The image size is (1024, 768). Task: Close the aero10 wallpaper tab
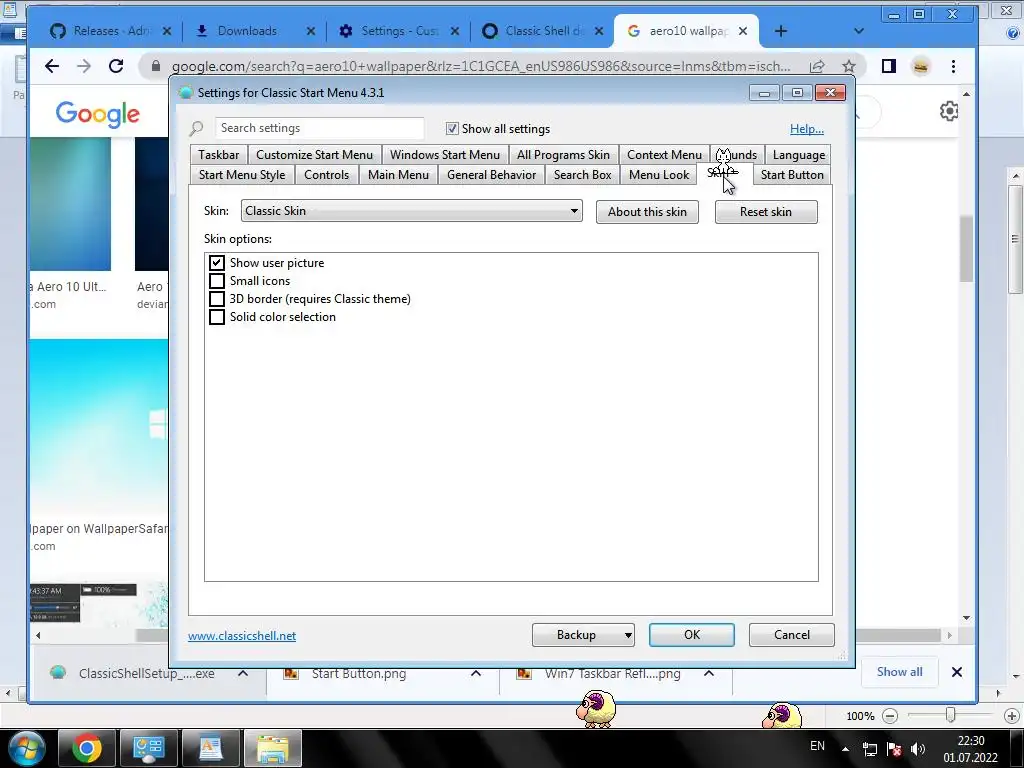[x=743, y=31]
